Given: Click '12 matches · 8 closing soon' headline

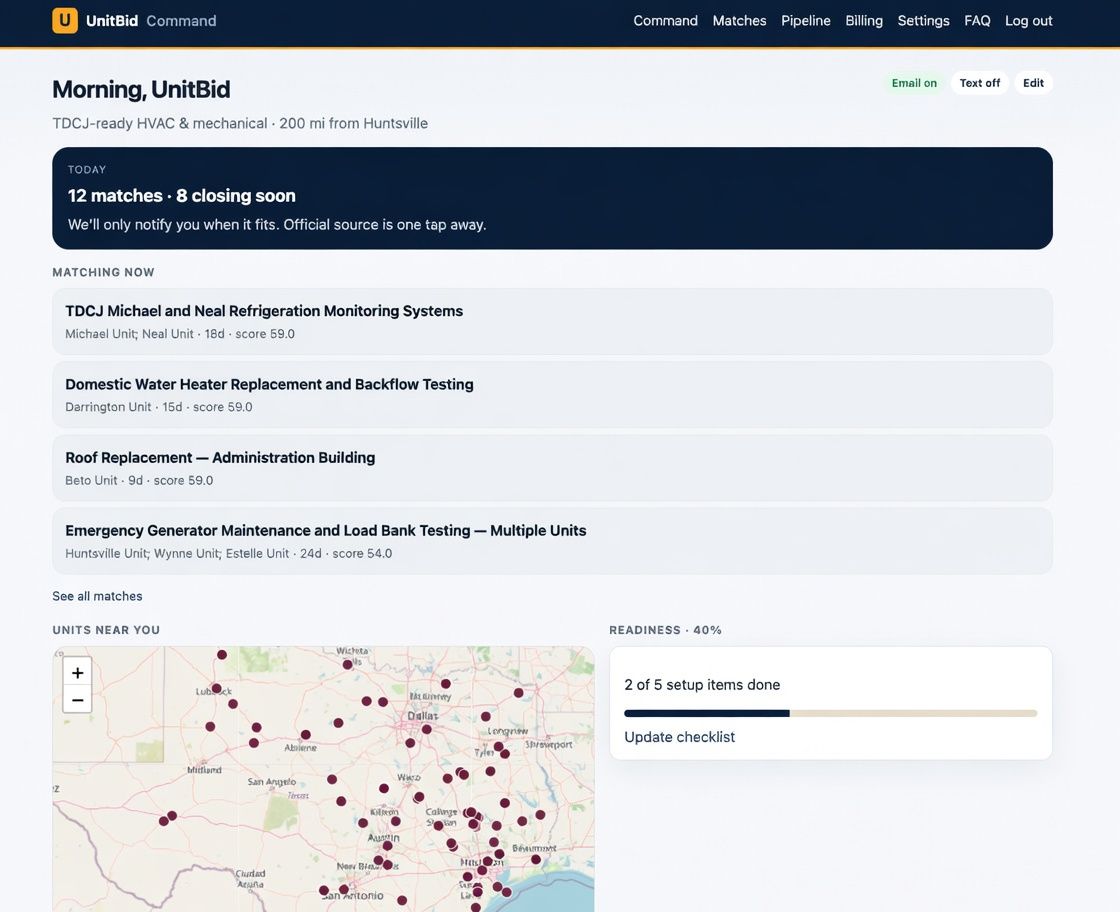Looking at the screenshot, I should tap(181, 196).
